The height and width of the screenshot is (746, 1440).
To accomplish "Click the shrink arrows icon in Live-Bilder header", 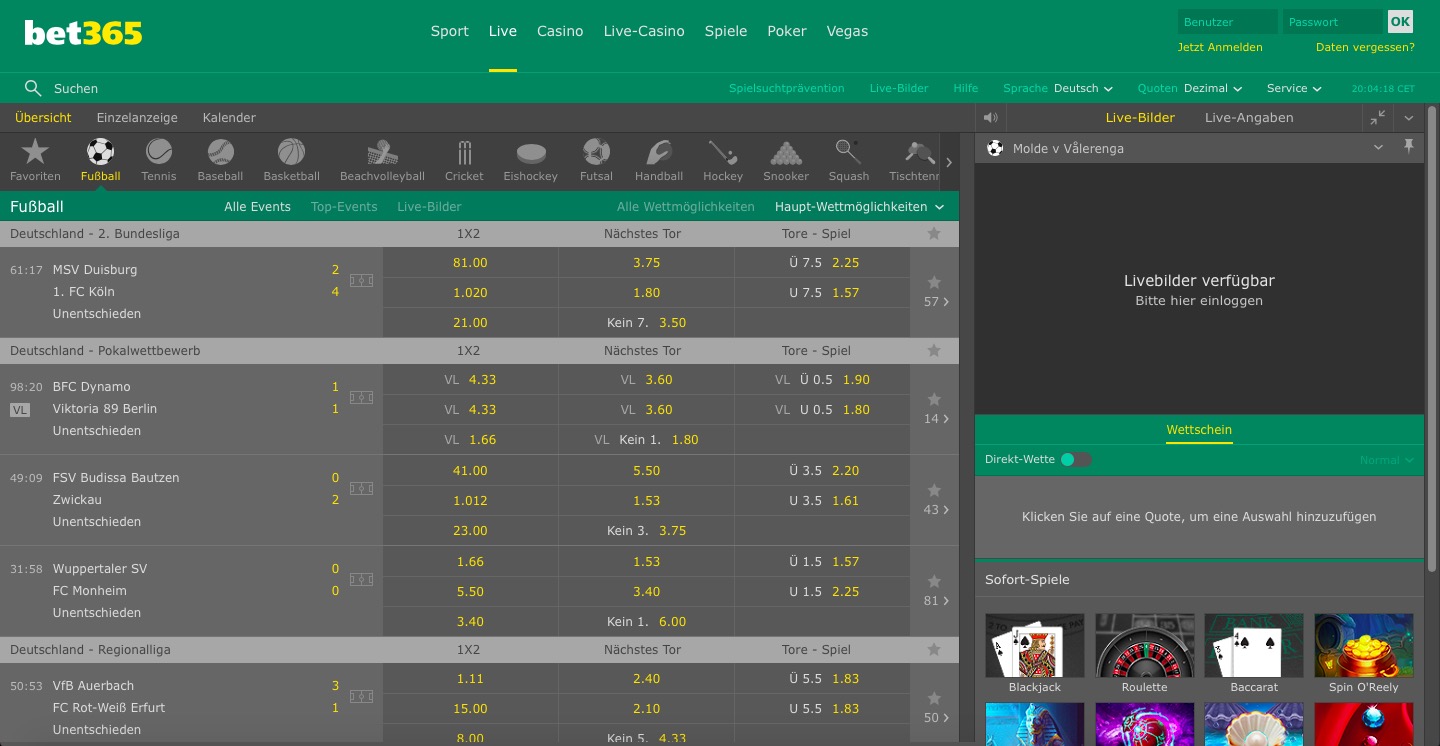I will click(1378, 118).
